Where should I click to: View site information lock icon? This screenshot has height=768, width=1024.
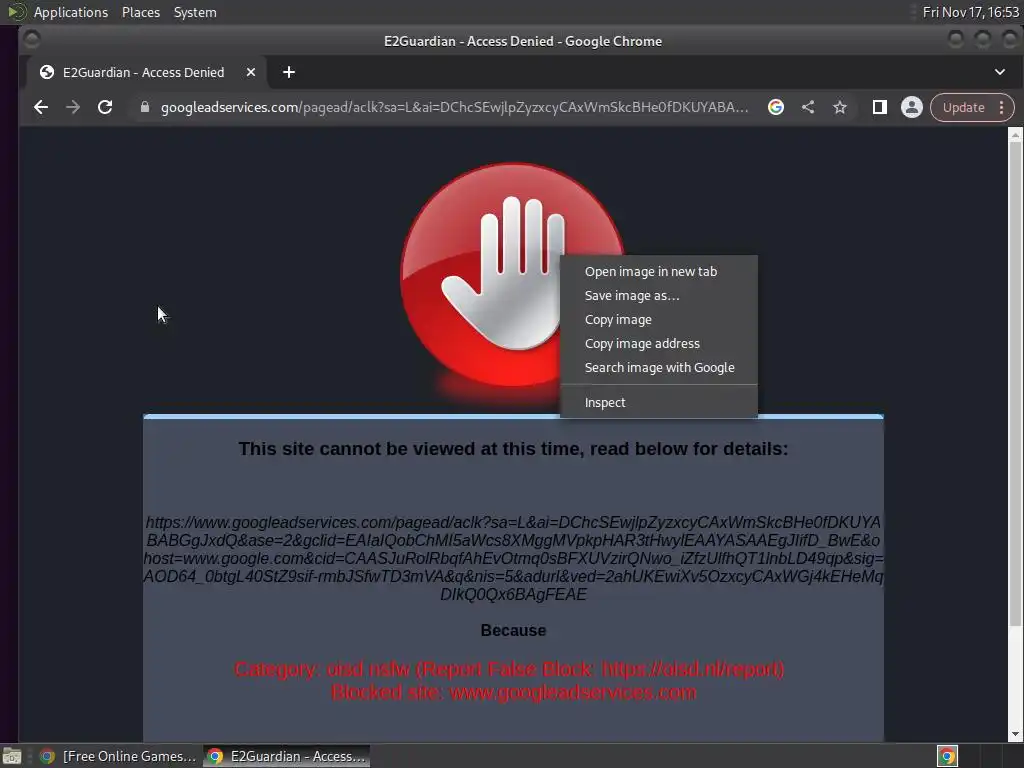click(x=145, y=107)
